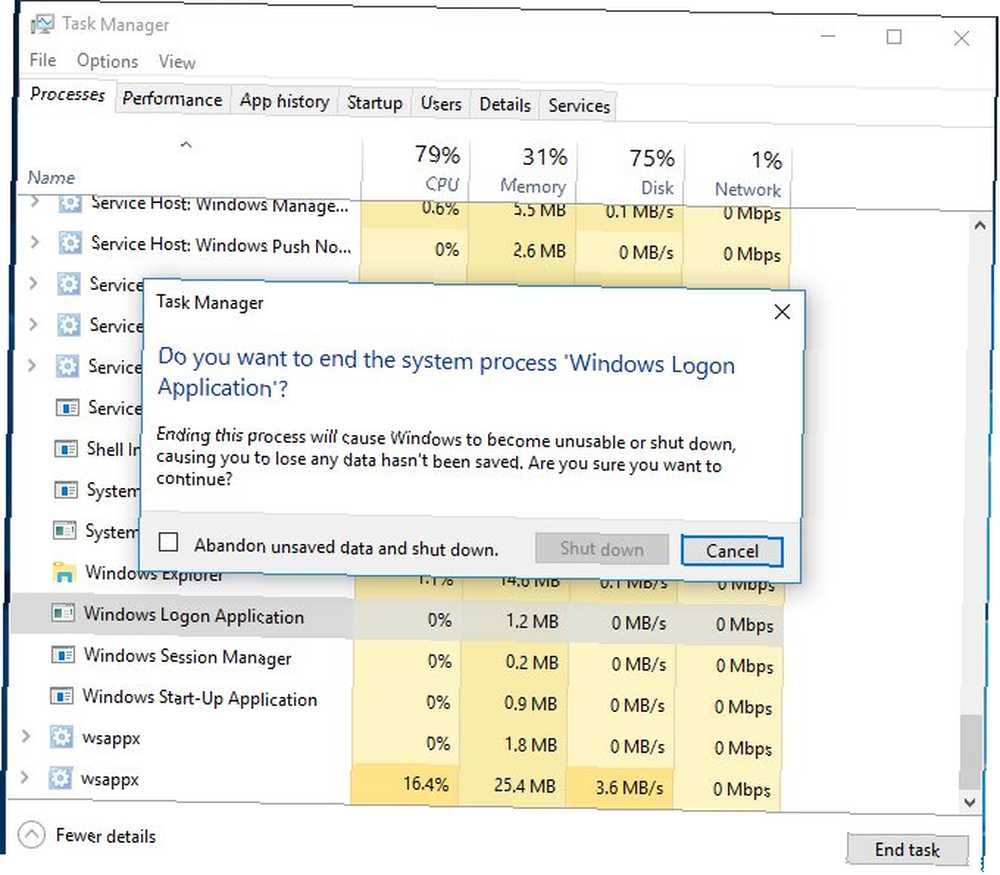Click End task button
The width and height of the screenshot is (1000, 875).
click(907, 849)
